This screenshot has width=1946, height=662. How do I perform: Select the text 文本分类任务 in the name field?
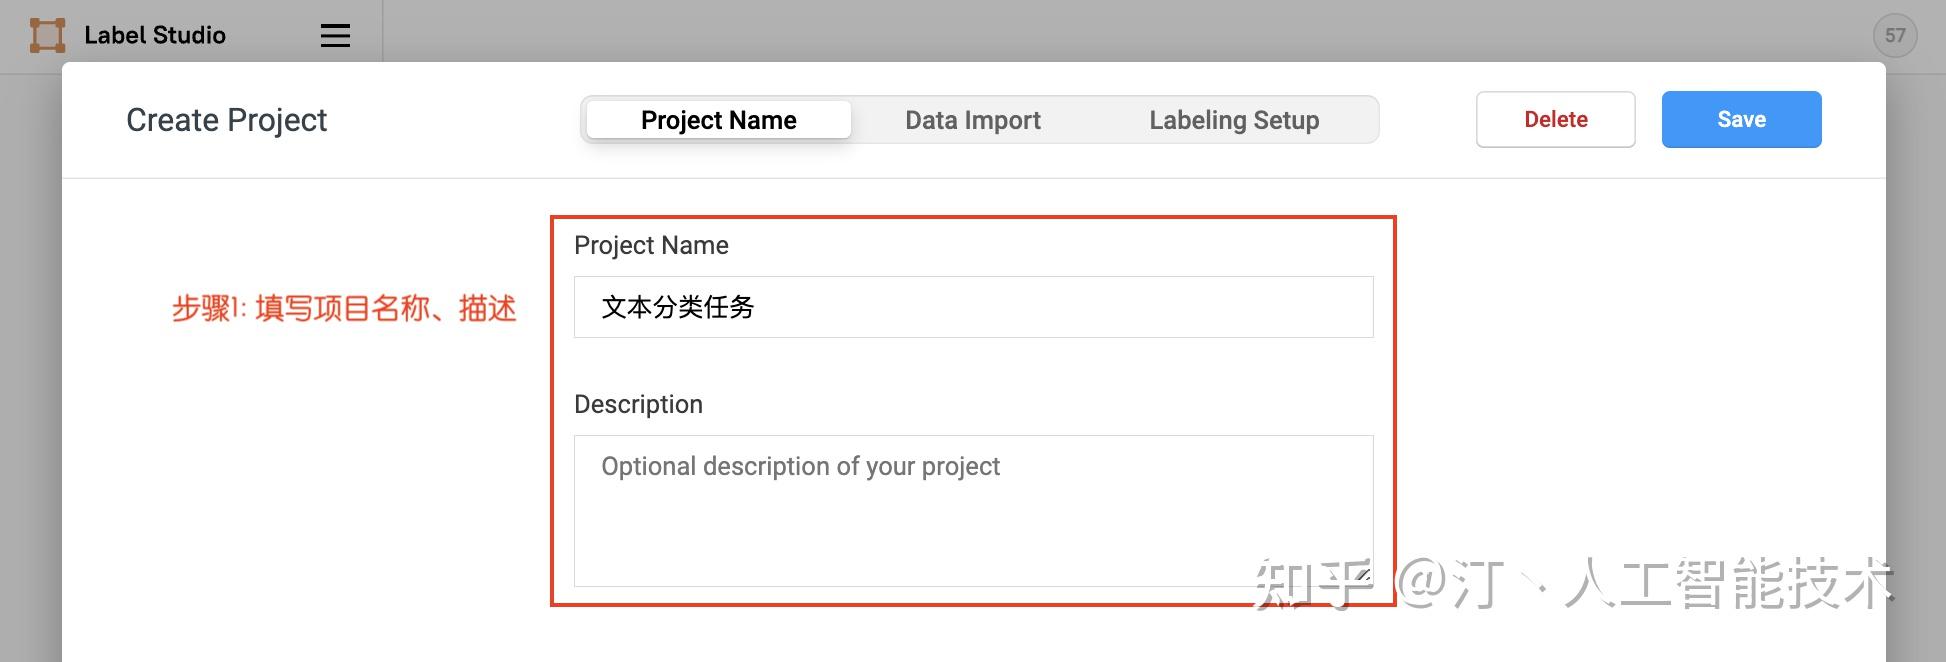tap(676, 307)
